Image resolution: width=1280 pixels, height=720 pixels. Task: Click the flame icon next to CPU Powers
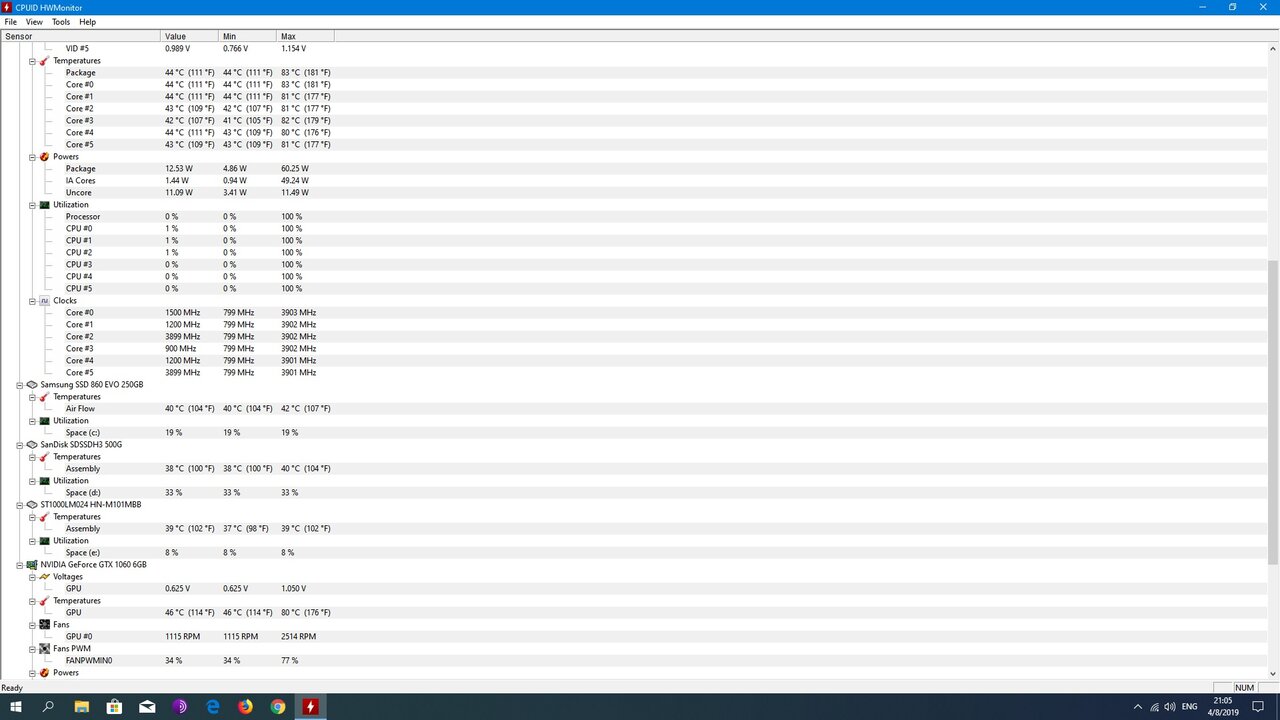click(x=44, y=157)
